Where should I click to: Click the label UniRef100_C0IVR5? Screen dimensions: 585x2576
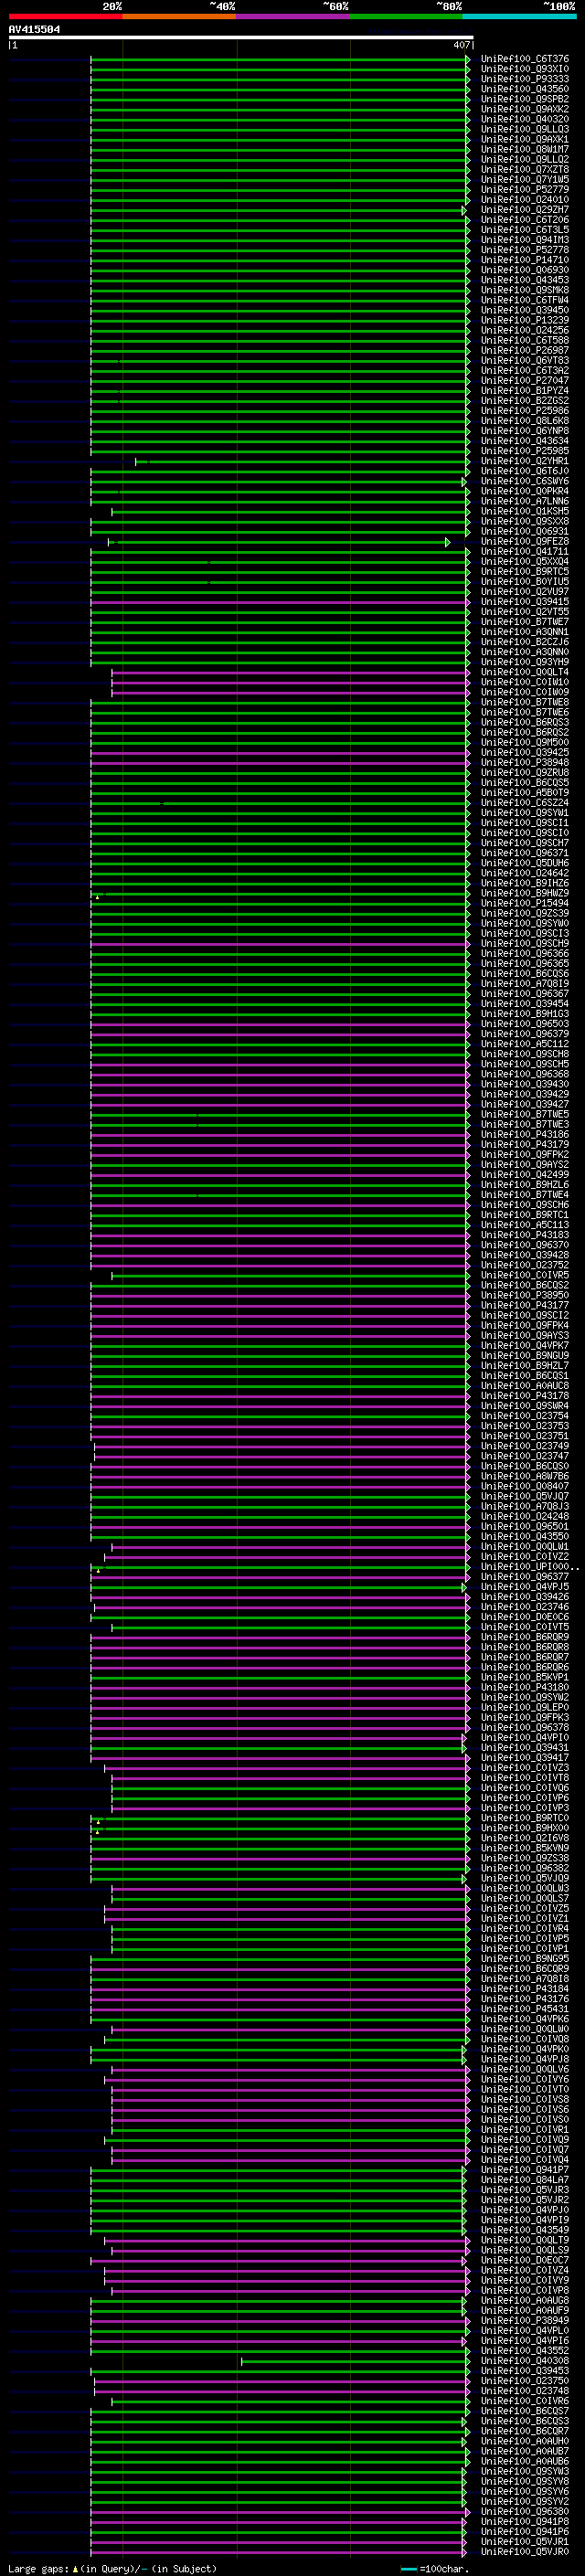[525, 1275]
